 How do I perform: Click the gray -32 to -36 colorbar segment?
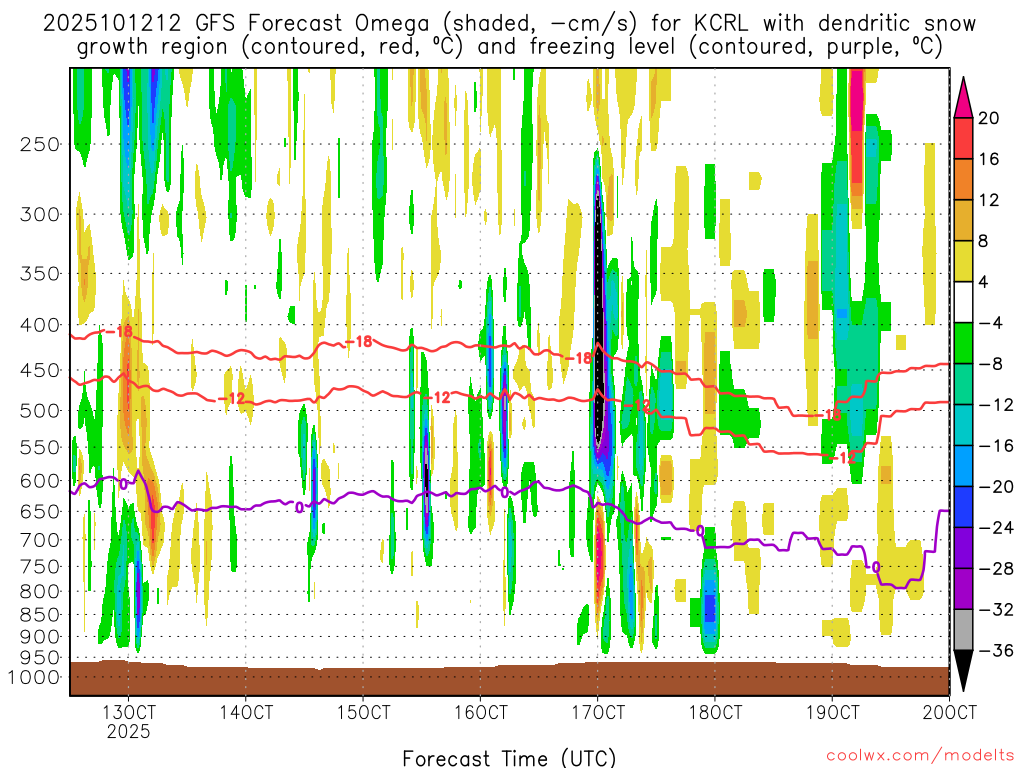pyautogui.click(x=963, y=630)
